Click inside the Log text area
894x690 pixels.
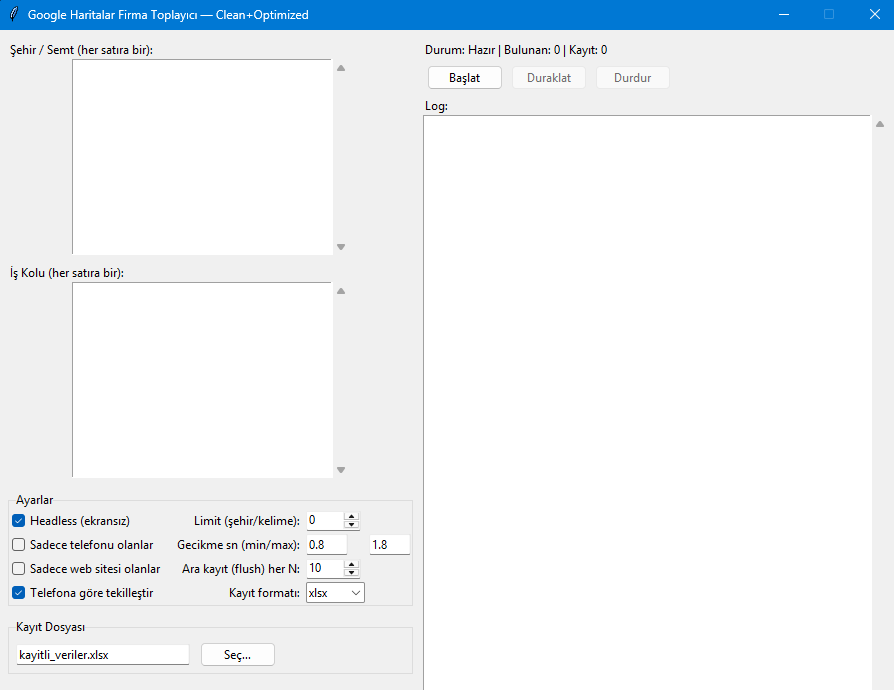(647, 403)
